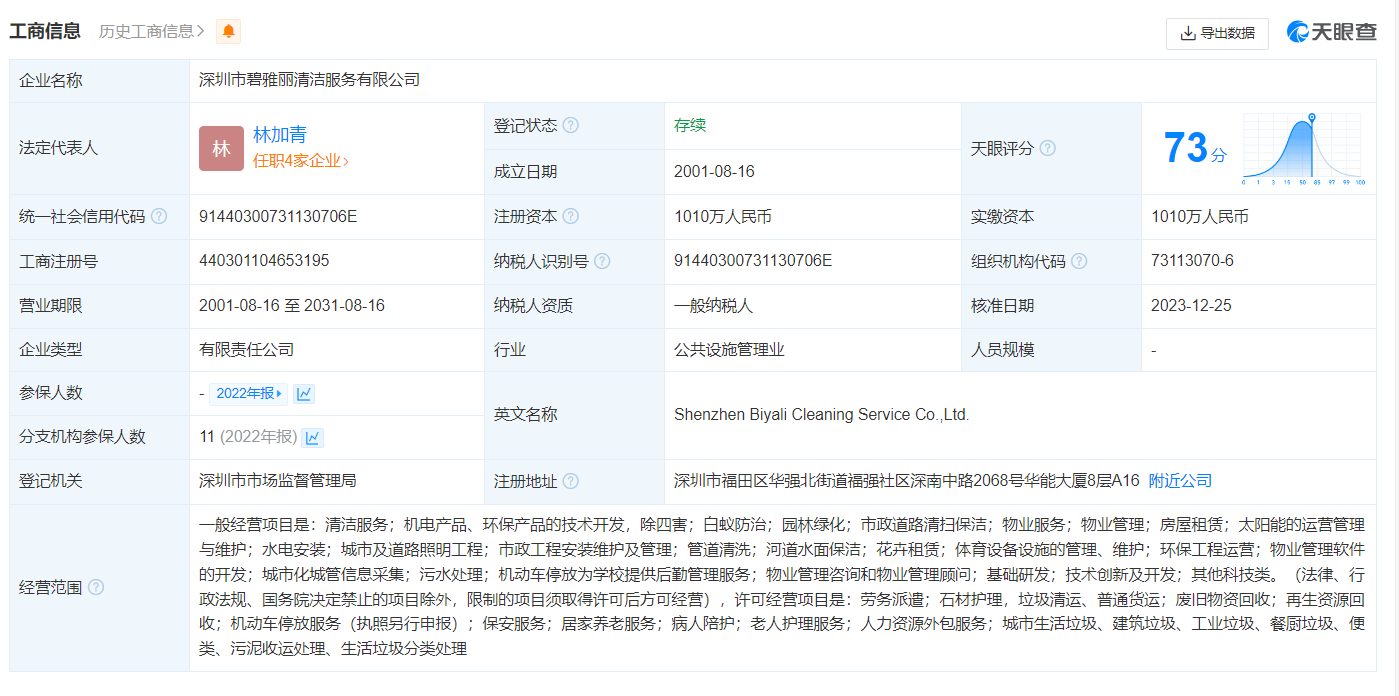This screenshot has width=1399, height=696.
Task: Click the 天眼查 logo
Action: click(1331, 31)
